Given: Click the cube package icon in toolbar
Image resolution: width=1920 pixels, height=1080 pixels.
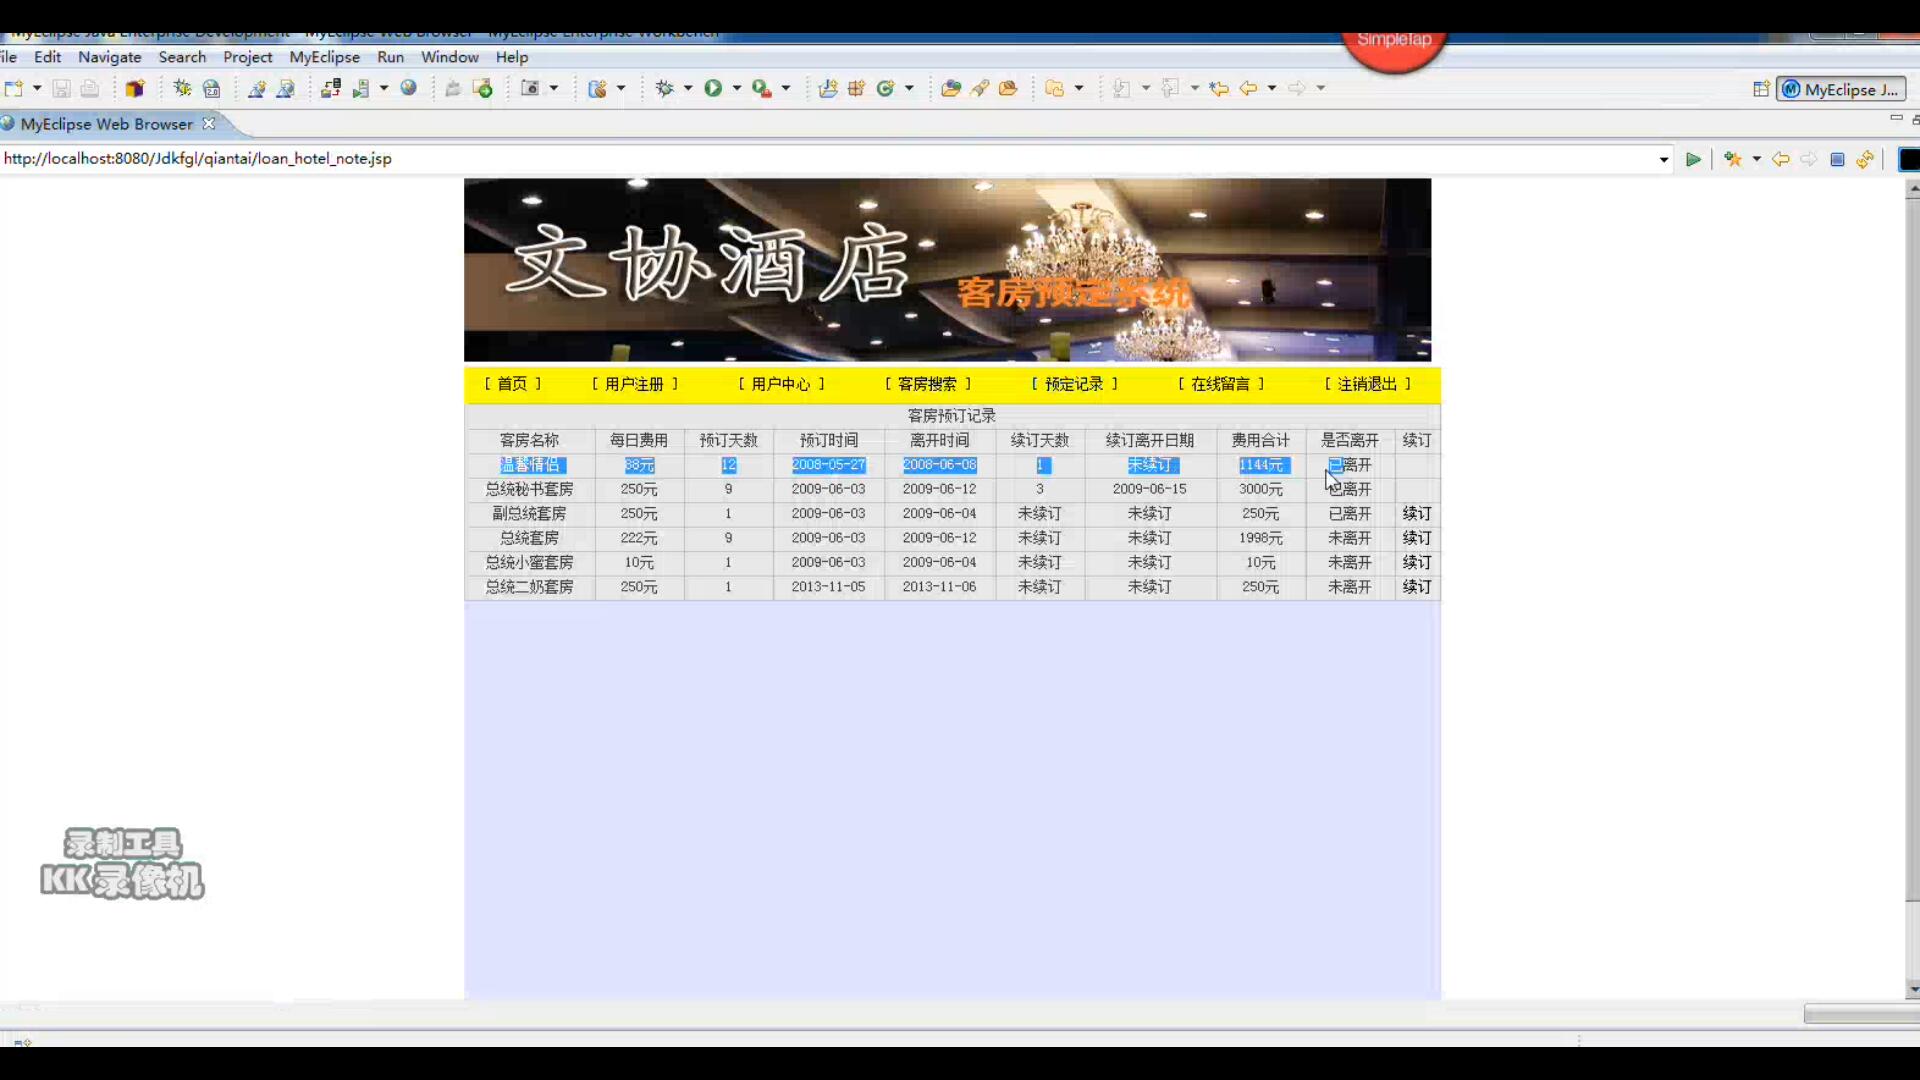Looking at the screenshot, I should (x=135, y=88).
